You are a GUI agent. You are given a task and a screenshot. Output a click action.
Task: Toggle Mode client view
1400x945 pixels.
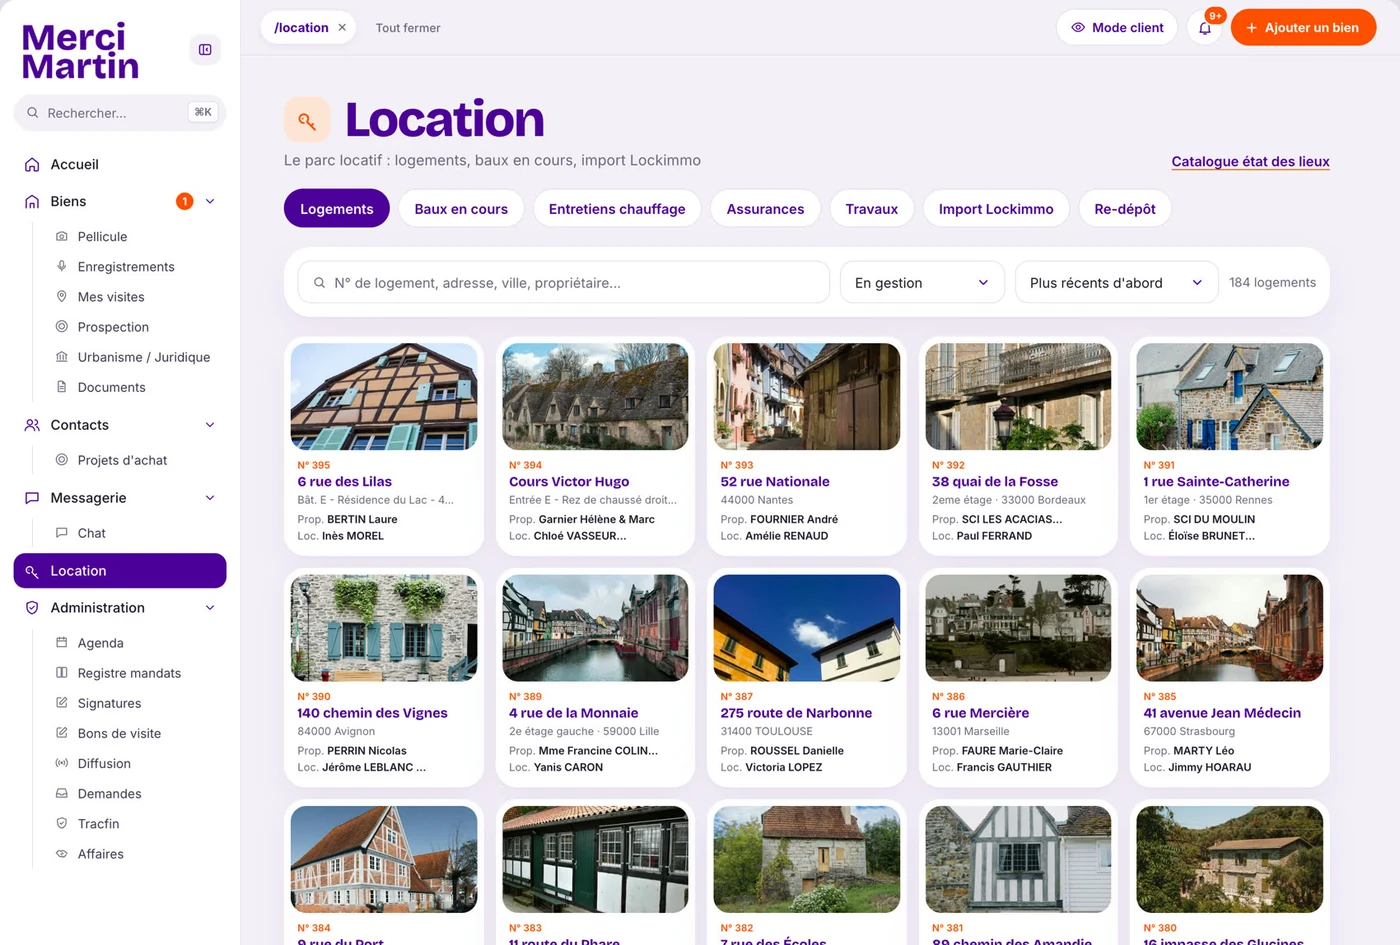coord(1116,28)
